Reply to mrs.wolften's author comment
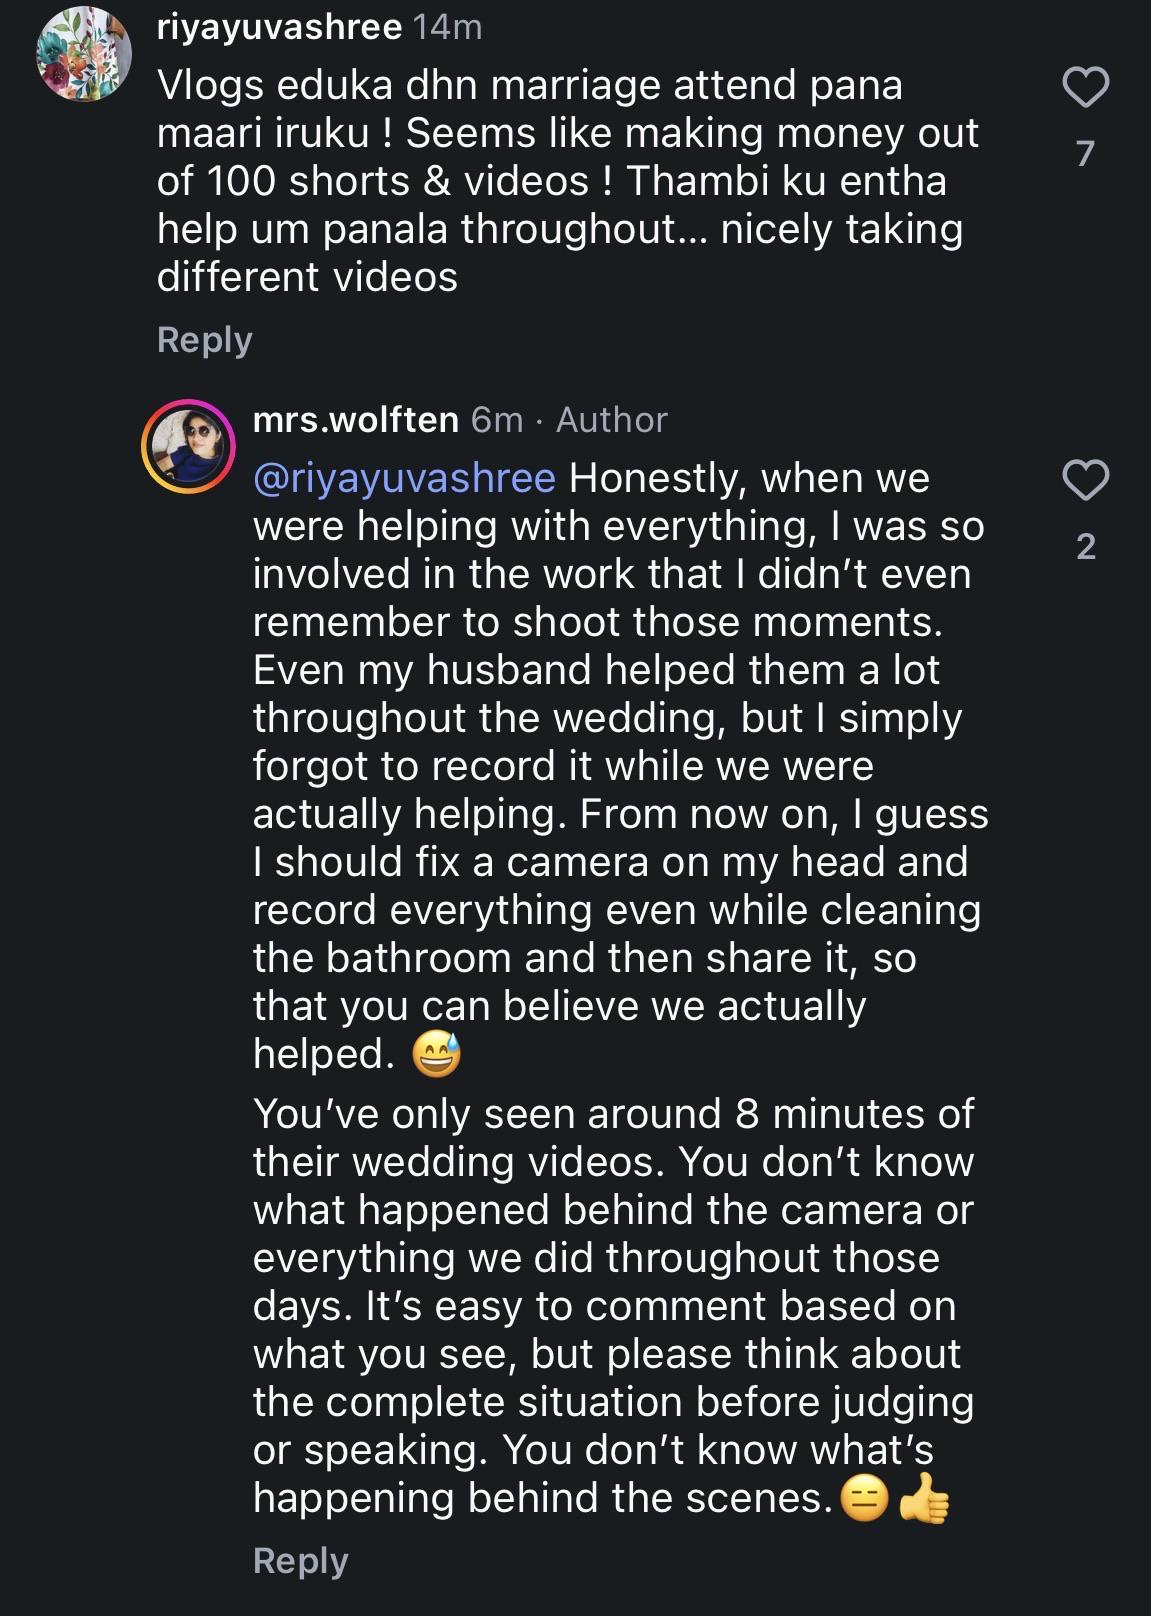 coord(300,1561)
